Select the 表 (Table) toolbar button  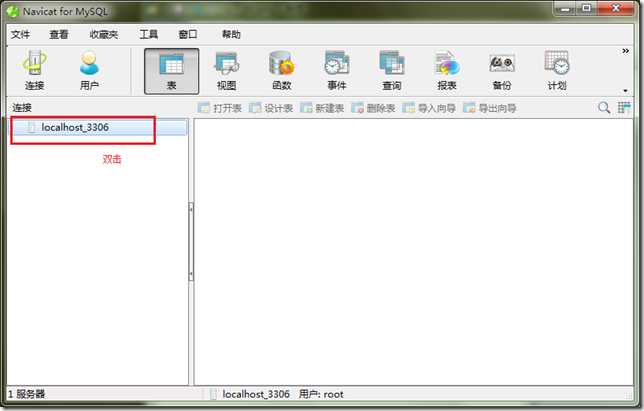tap(172, 71)
